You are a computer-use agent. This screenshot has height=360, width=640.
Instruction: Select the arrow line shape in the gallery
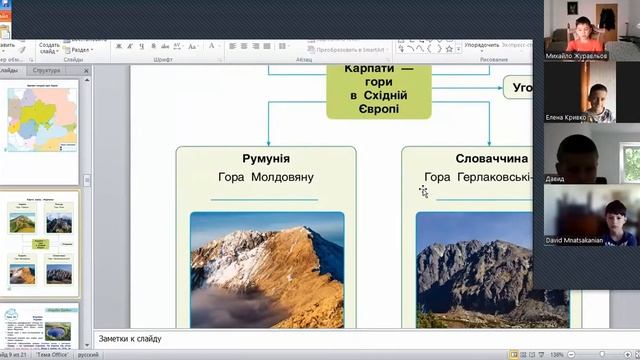401,49
